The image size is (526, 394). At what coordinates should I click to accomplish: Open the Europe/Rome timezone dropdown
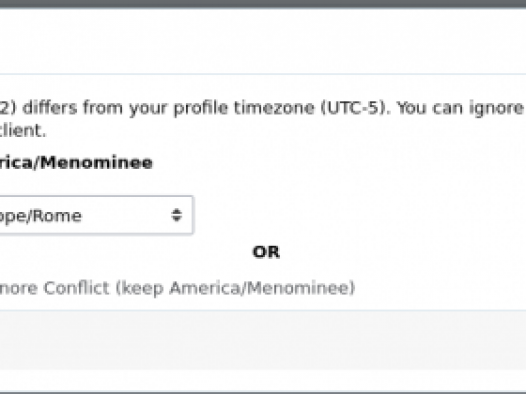(96, 215)
